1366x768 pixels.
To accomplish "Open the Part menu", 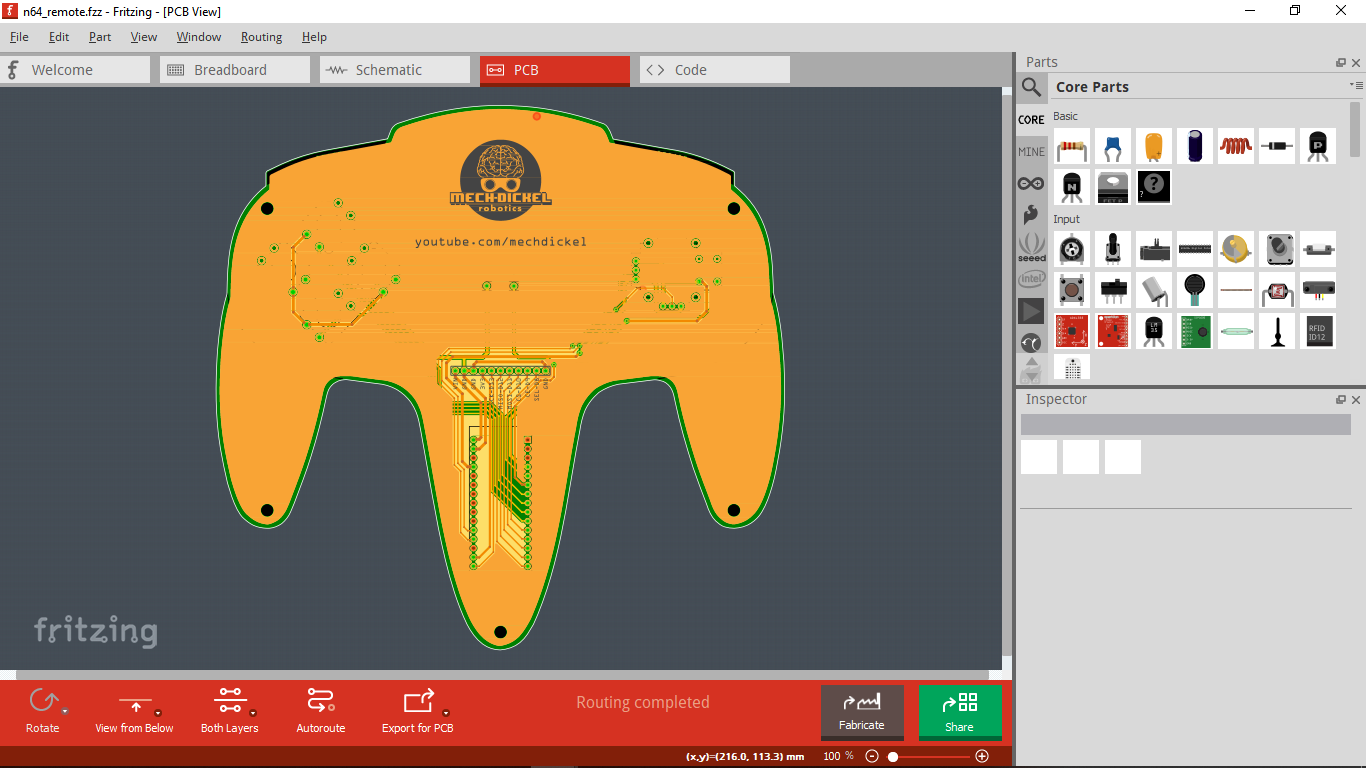I will tap(100, 37).
